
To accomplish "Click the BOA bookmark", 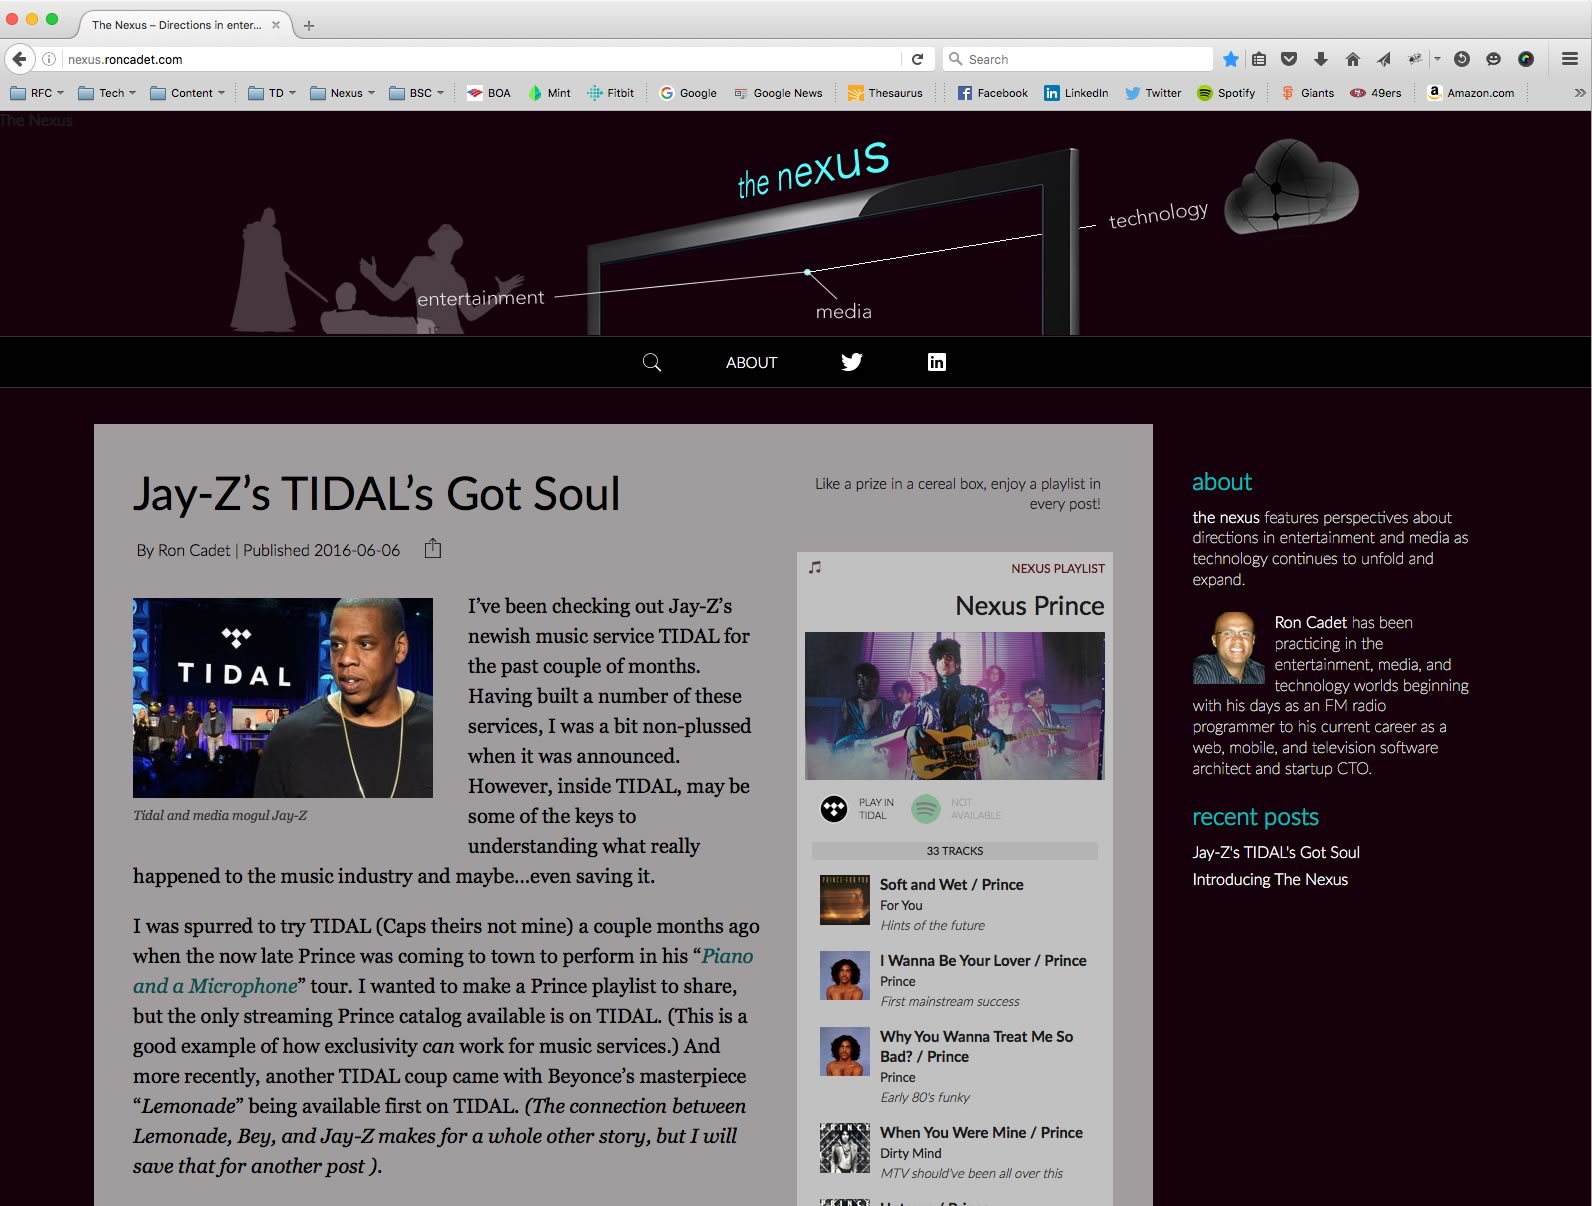I will 489,93.
